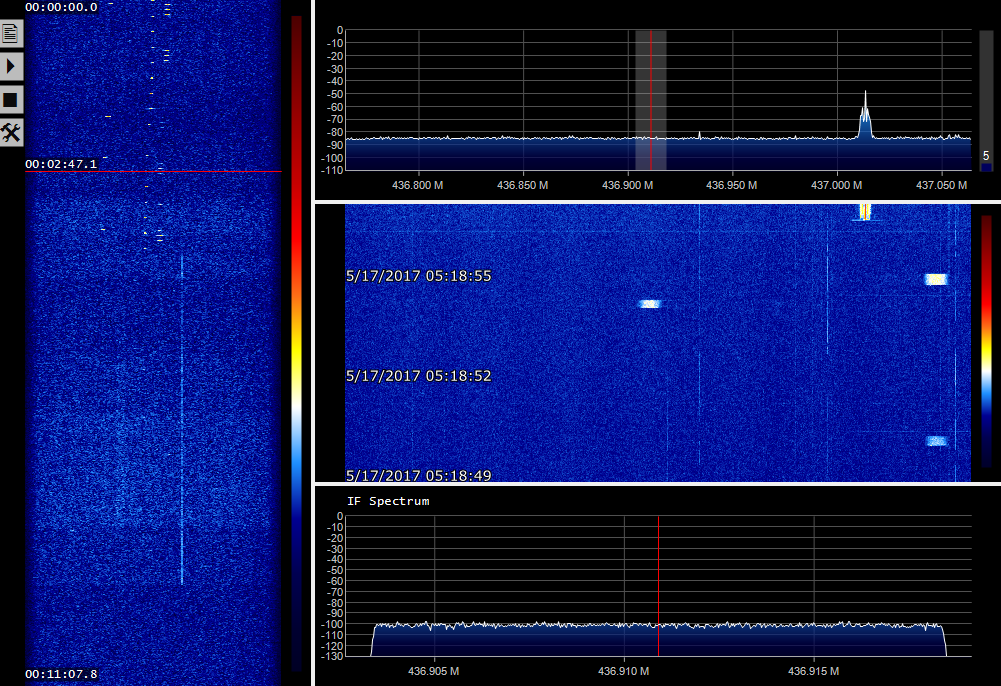Click the recording waterfall color gradient bar

(296, 343)
